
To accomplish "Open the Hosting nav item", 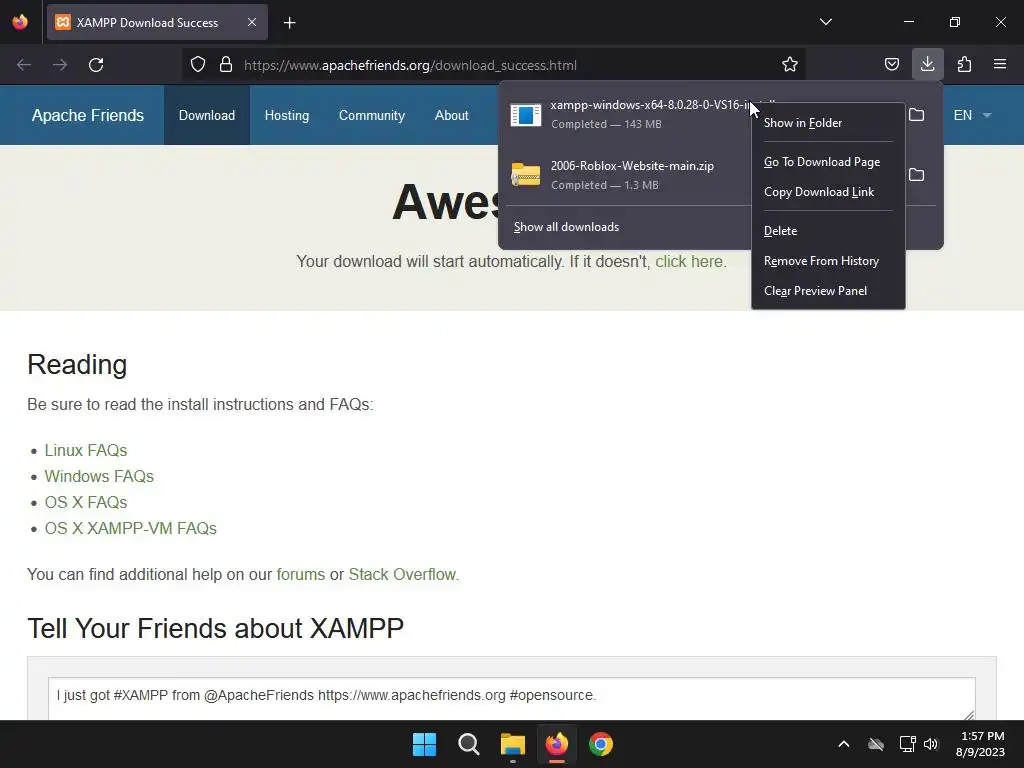I will [287, 116].
